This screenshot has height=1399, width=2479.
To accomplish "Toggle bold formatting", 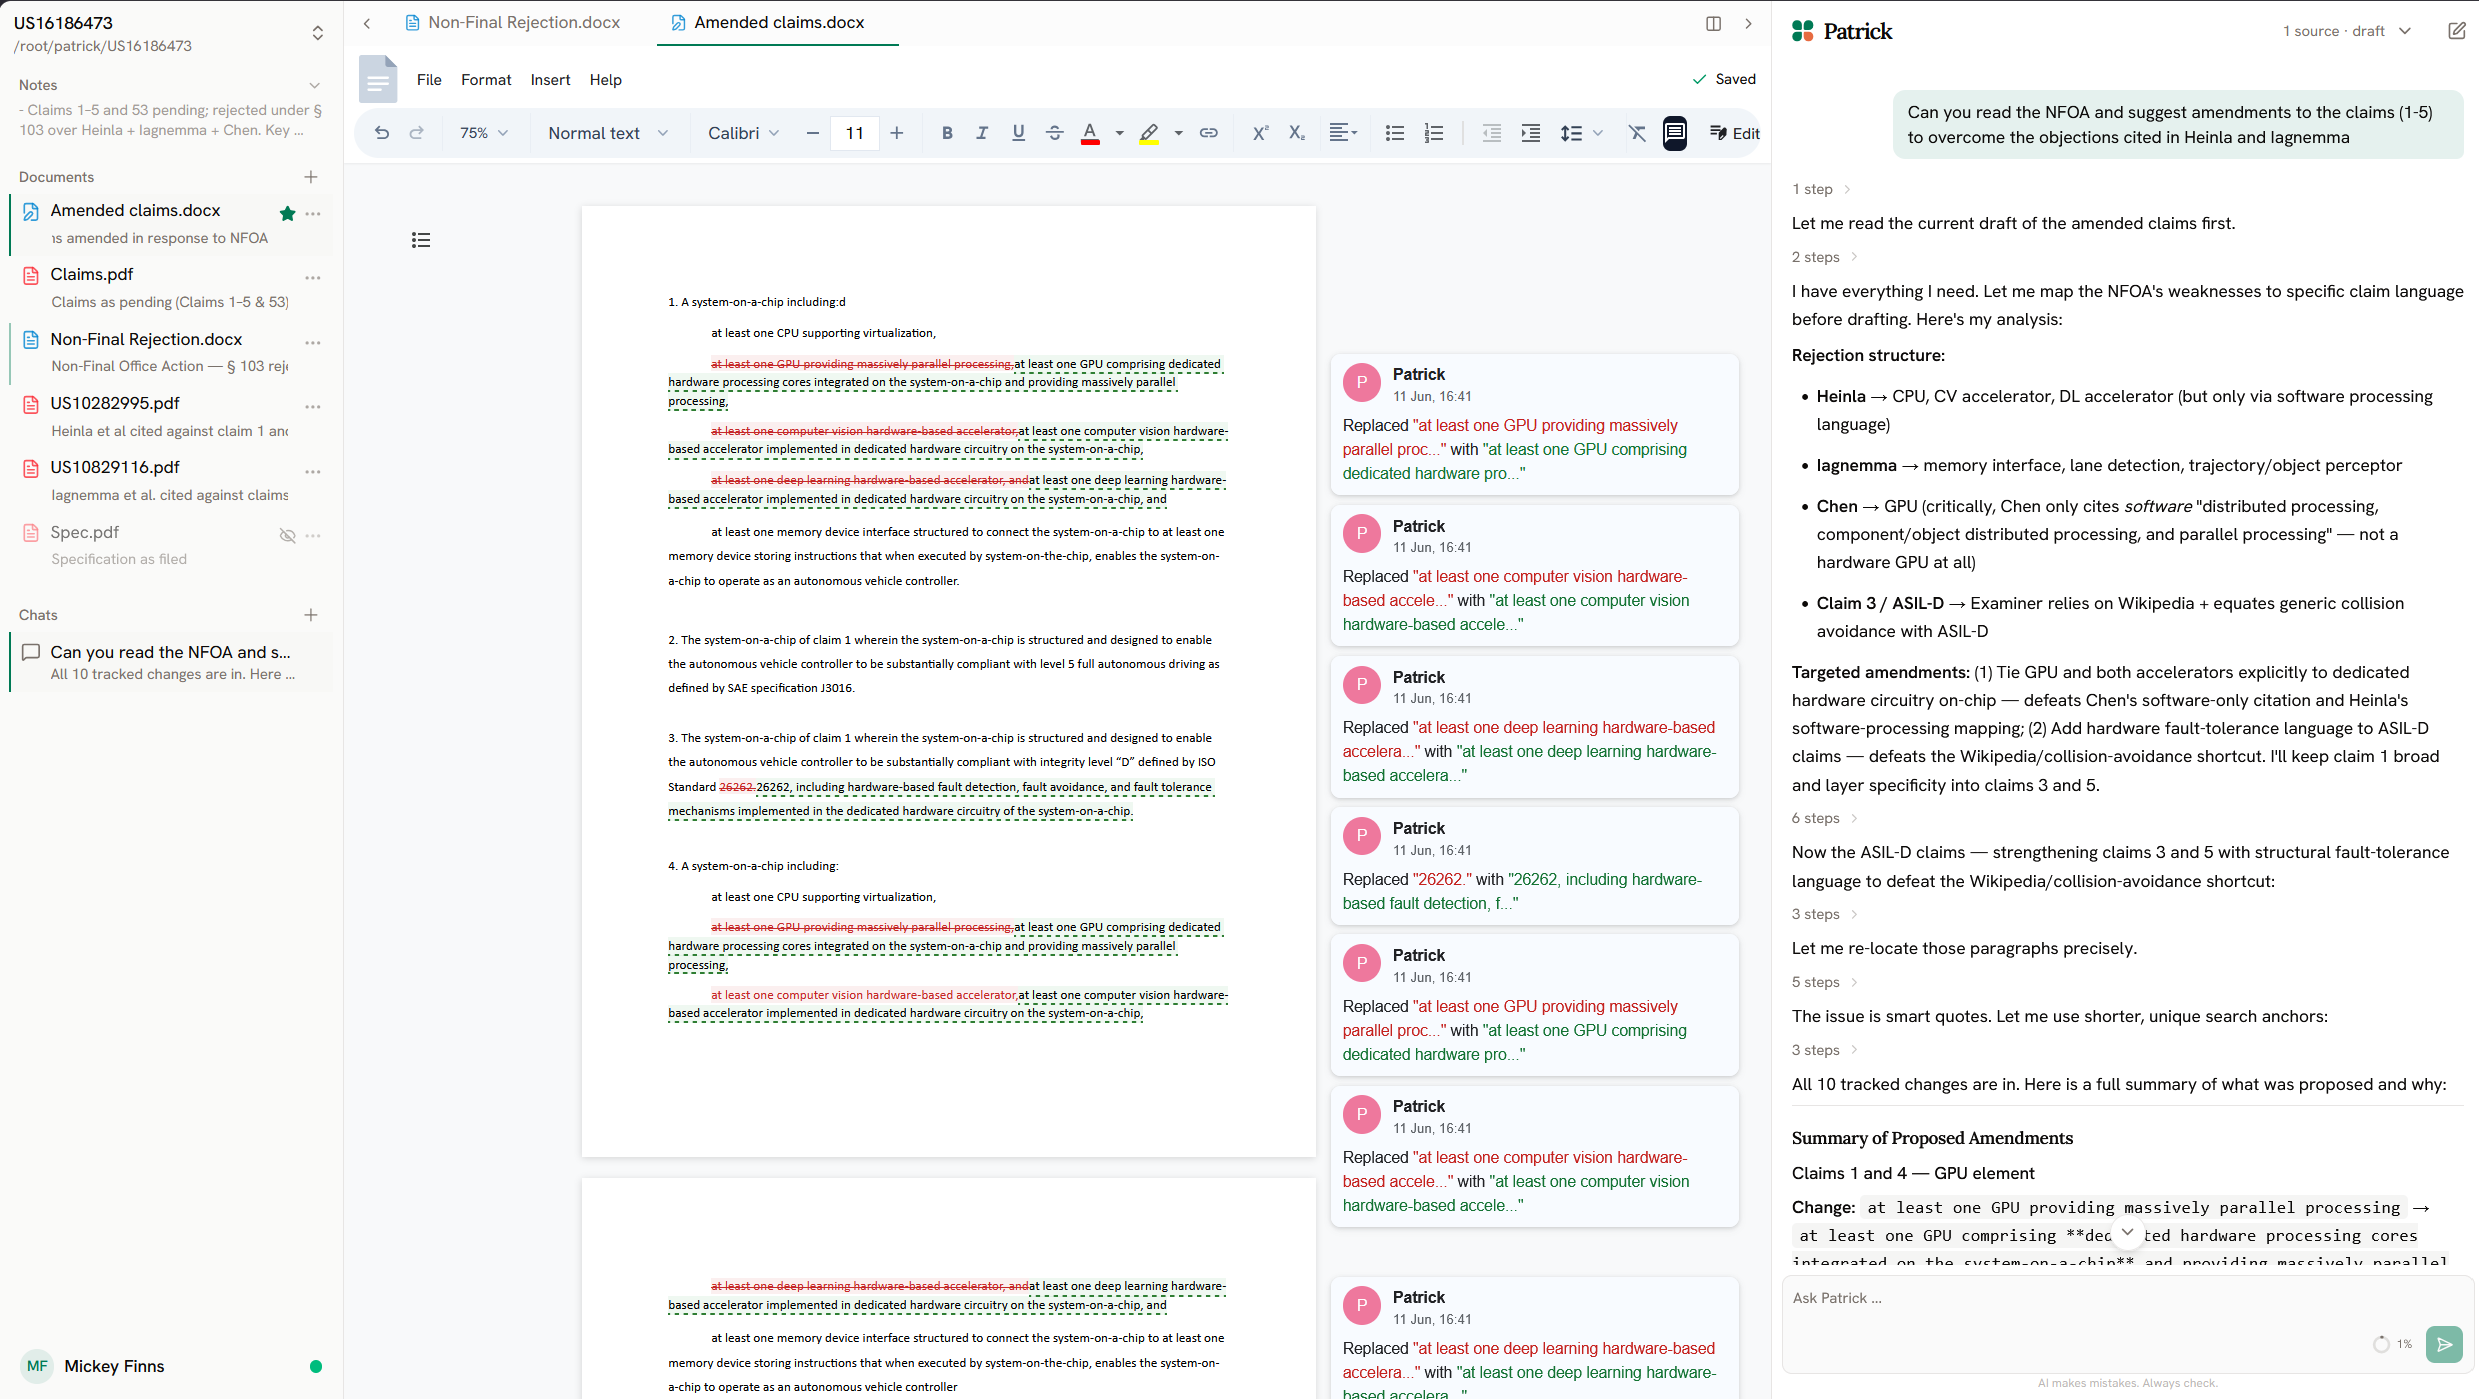I will click(x=946, y=133).
